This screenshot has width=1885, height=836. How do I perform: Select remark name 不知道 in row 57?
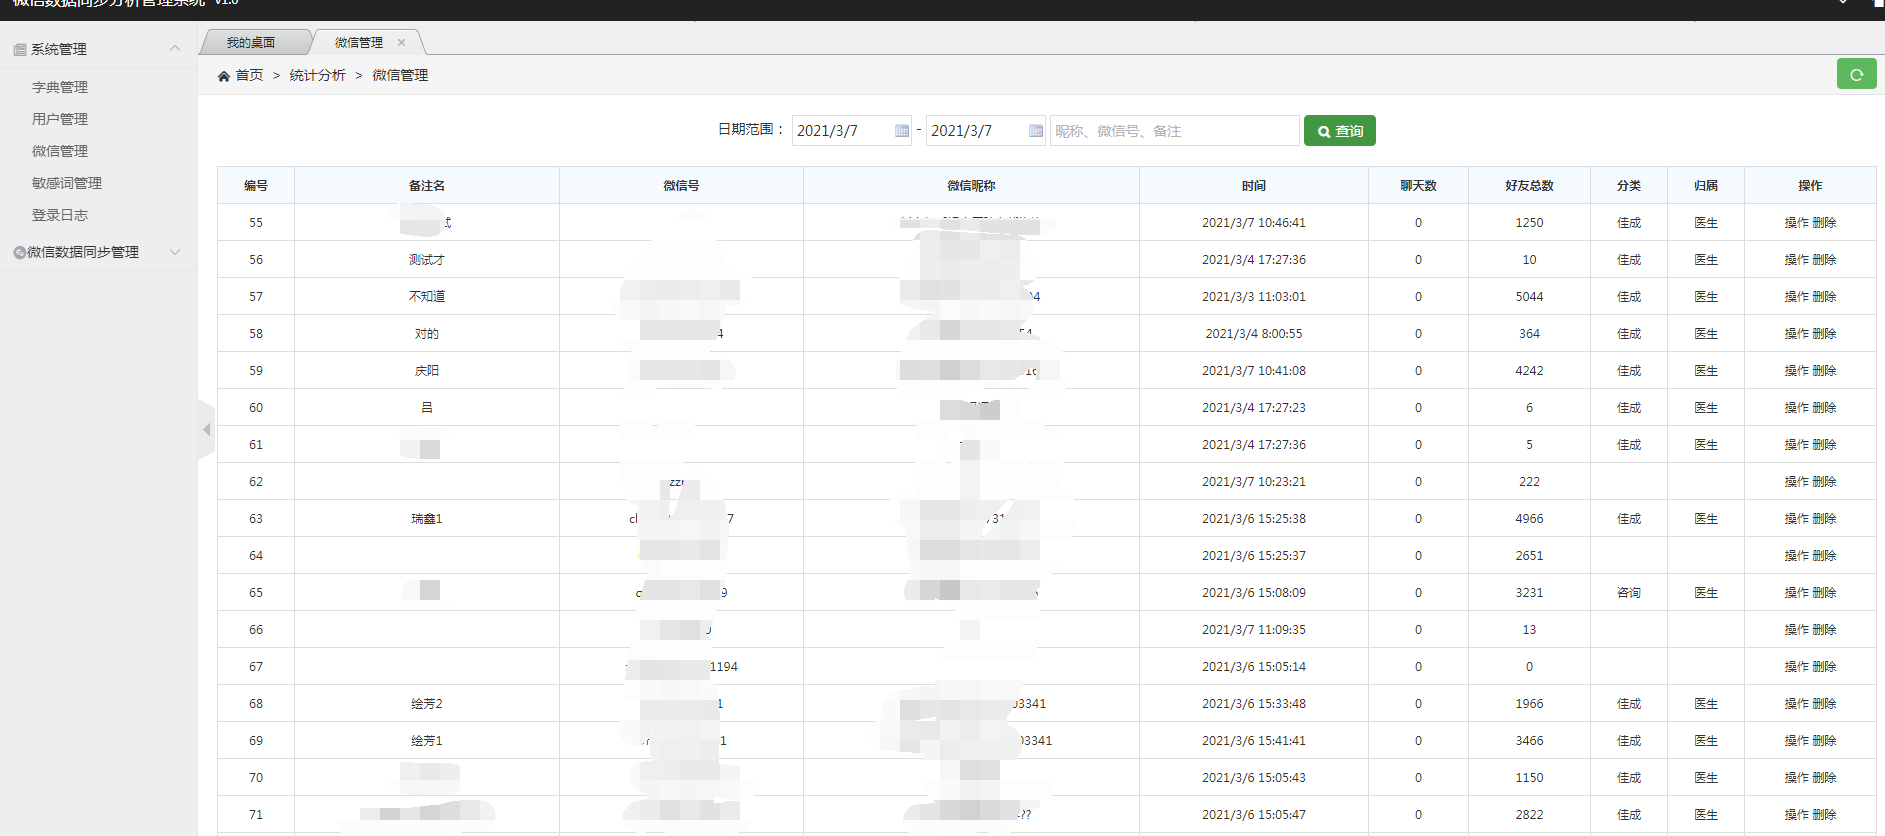[x=427, y=296]
